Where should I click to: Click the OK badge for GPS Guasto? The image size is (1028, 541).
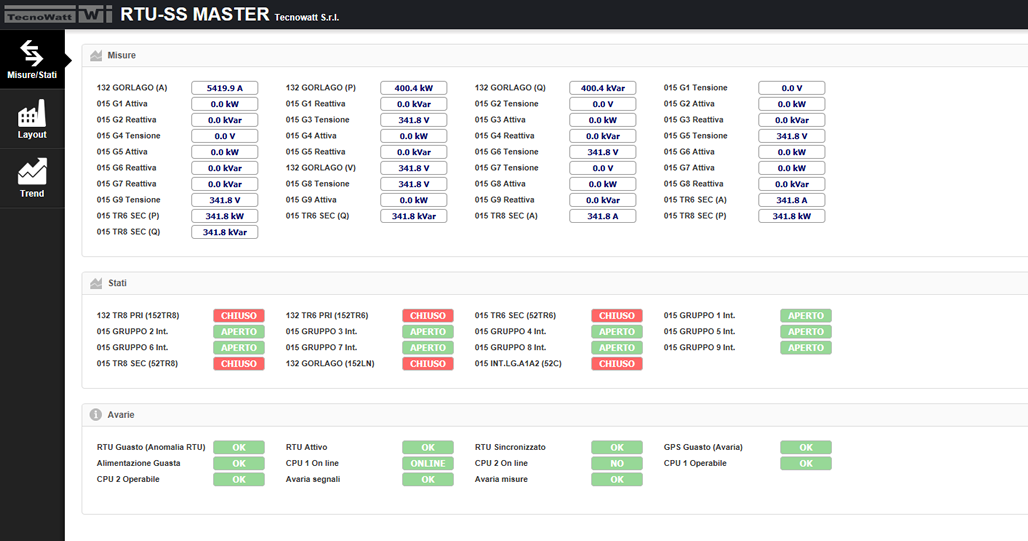[x=805, y=448]
